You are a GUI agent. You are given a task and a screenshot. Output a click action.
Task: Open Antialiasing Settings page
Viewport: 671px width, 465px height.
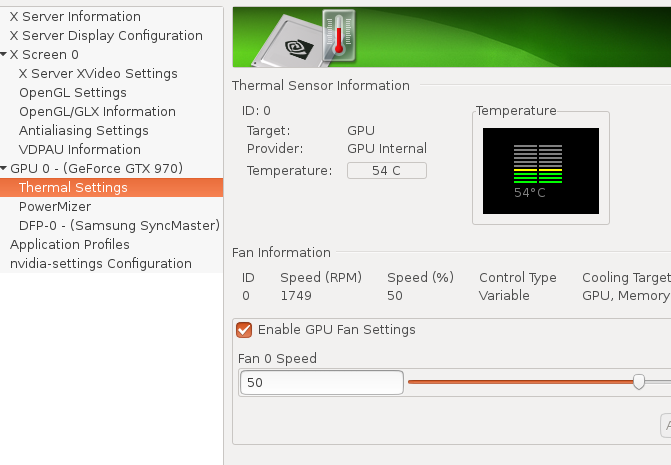[83, 130]
